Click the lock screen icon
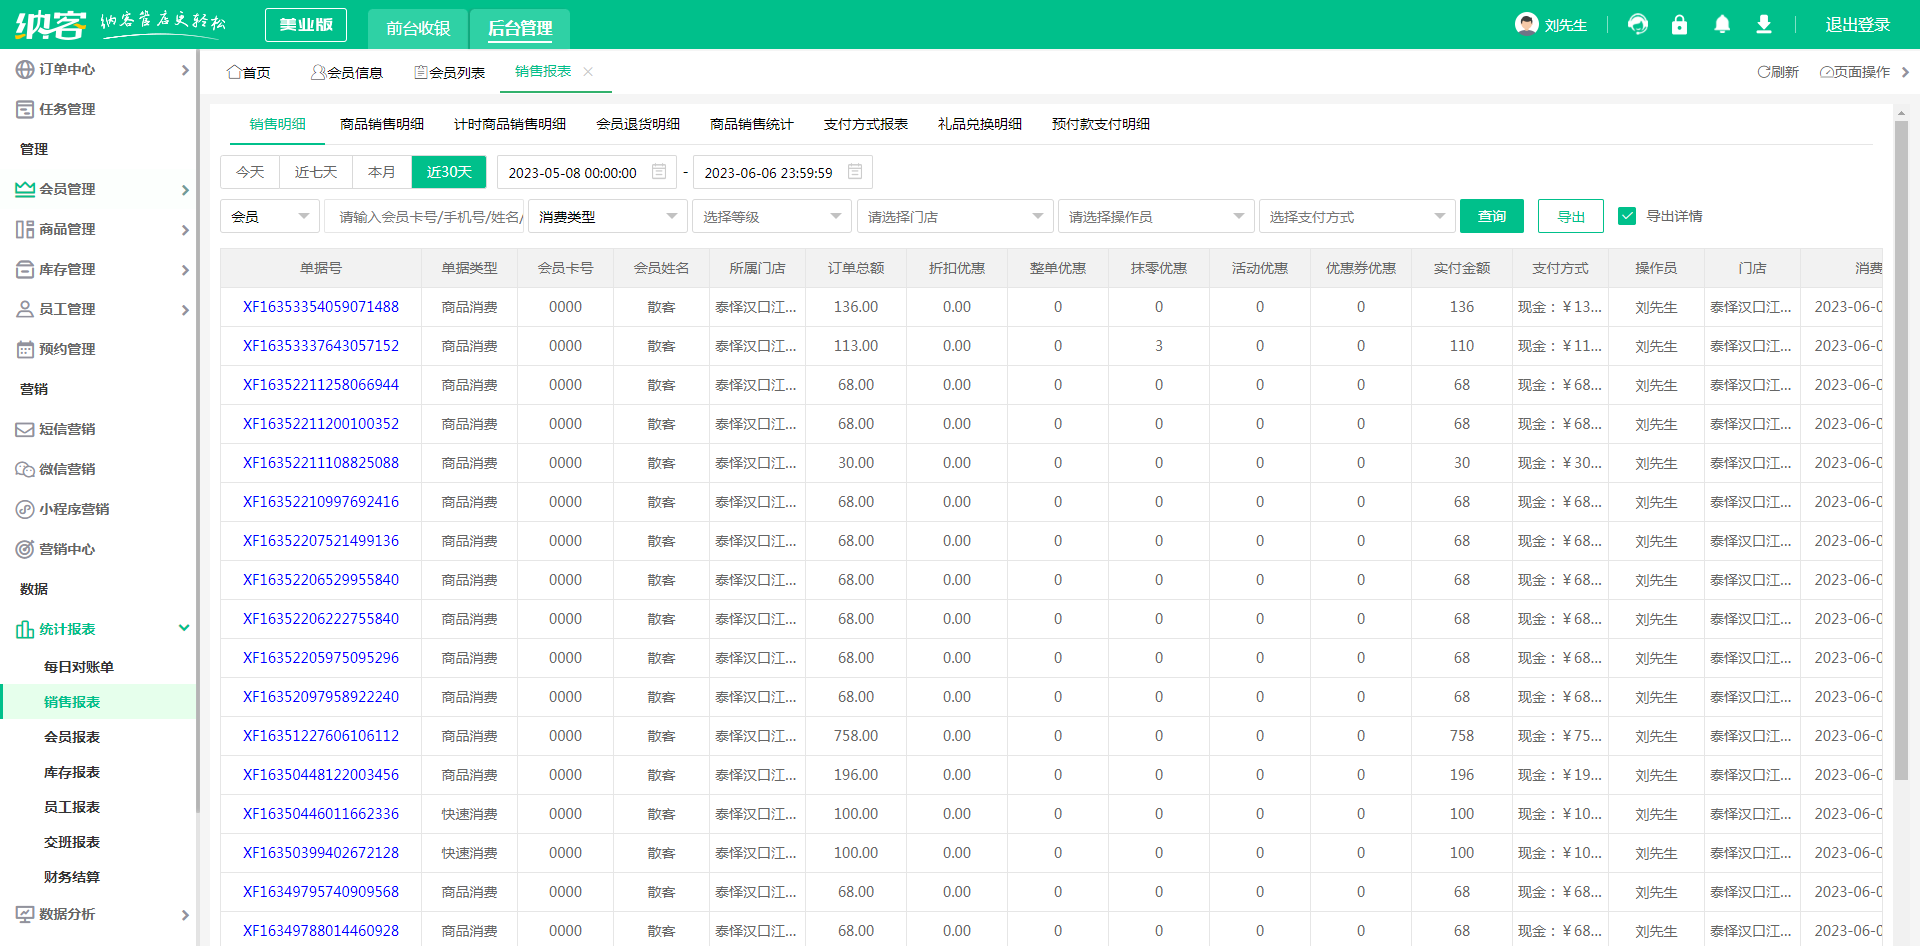The height and width of the screenshot is (946, 1920). coord(1679,25)
